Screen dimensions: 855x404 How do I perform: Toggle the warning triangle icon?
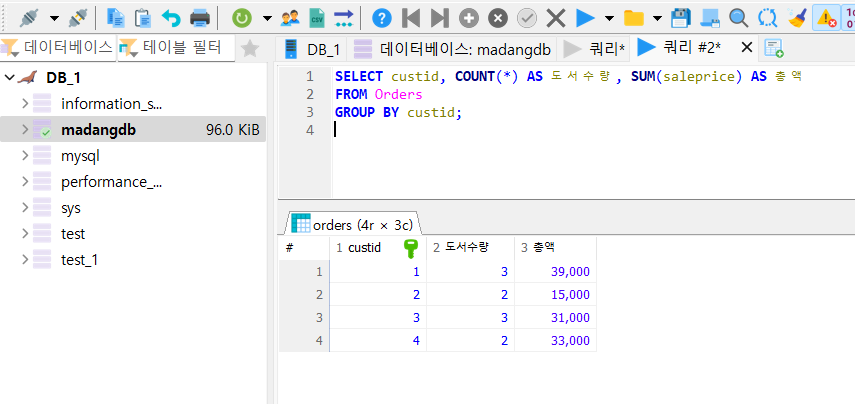[826, 19]
